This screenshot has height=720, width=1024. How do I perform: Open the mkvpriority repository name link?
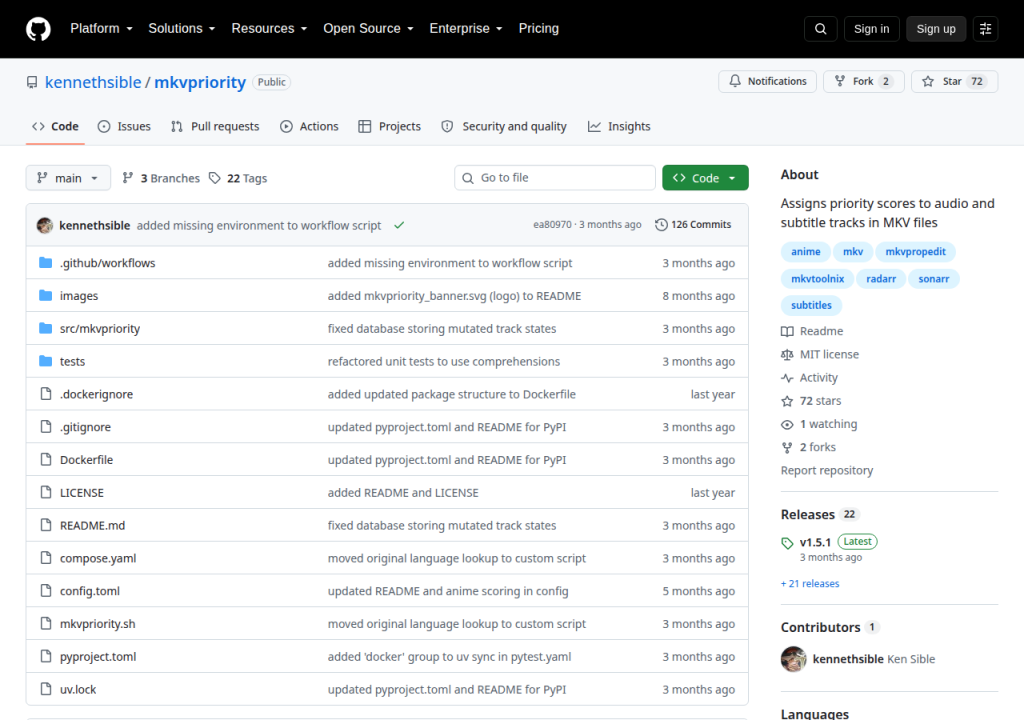coord(200,82)
